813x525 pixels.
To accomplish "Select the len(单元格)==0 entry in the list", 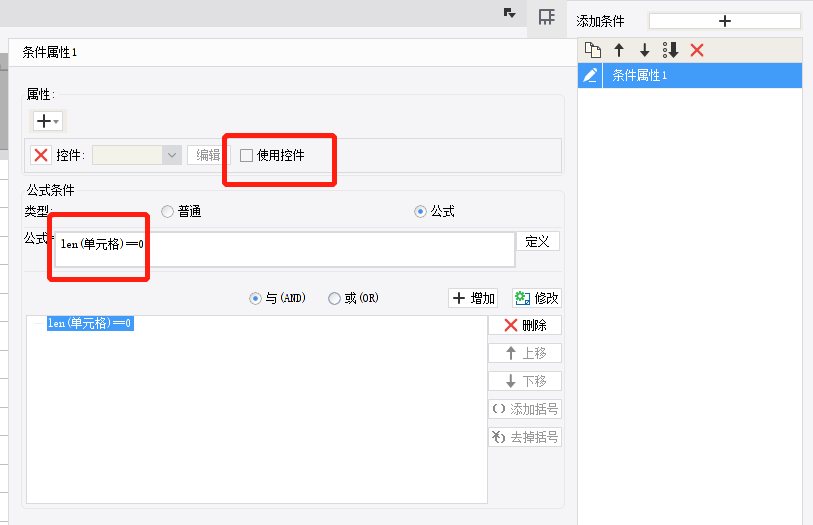I will [x=90, y=323].
